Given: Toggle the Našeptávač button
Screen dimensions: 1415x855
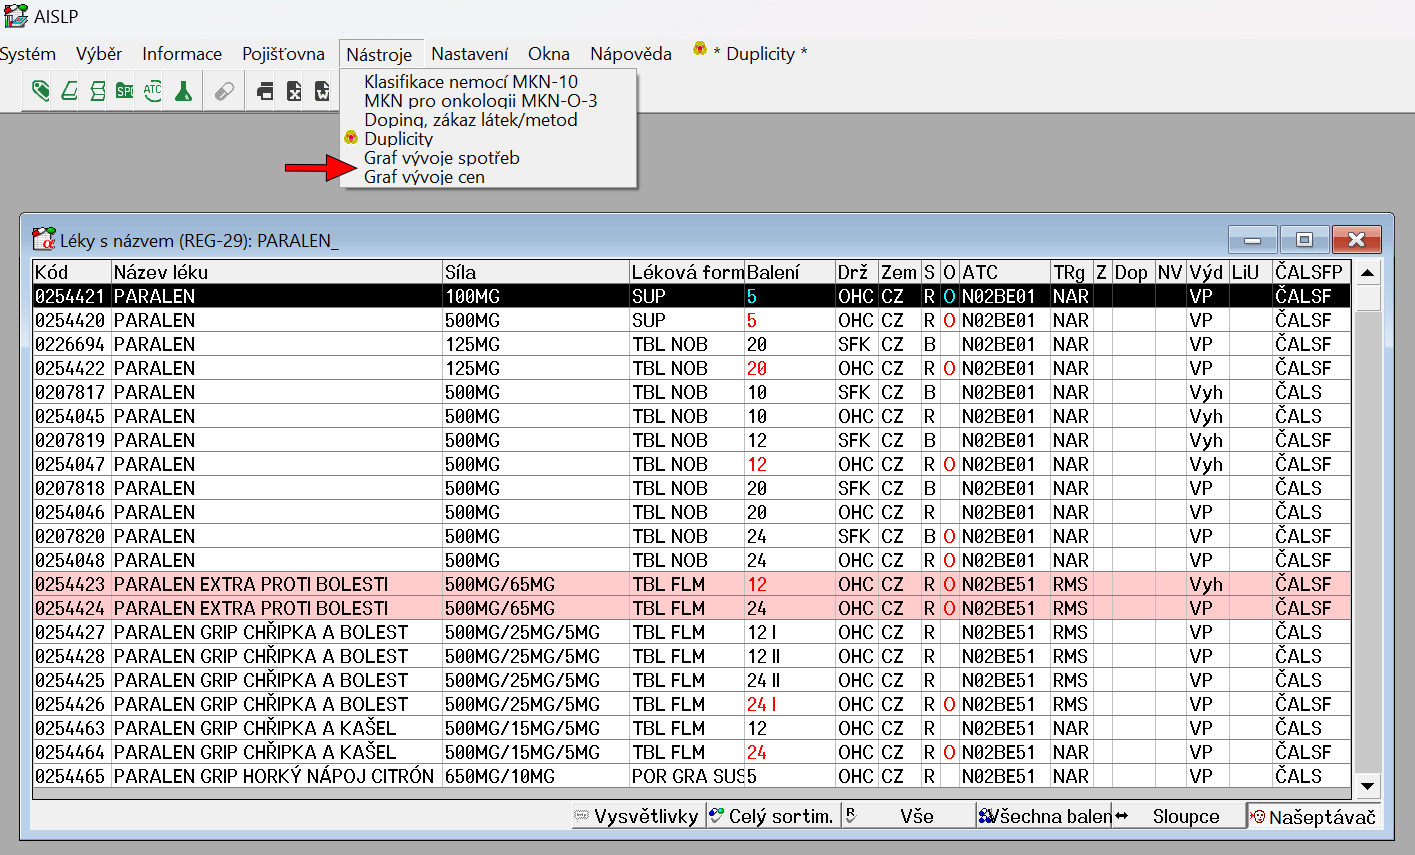Looking at the screenshot, I should coord(1313,816).
